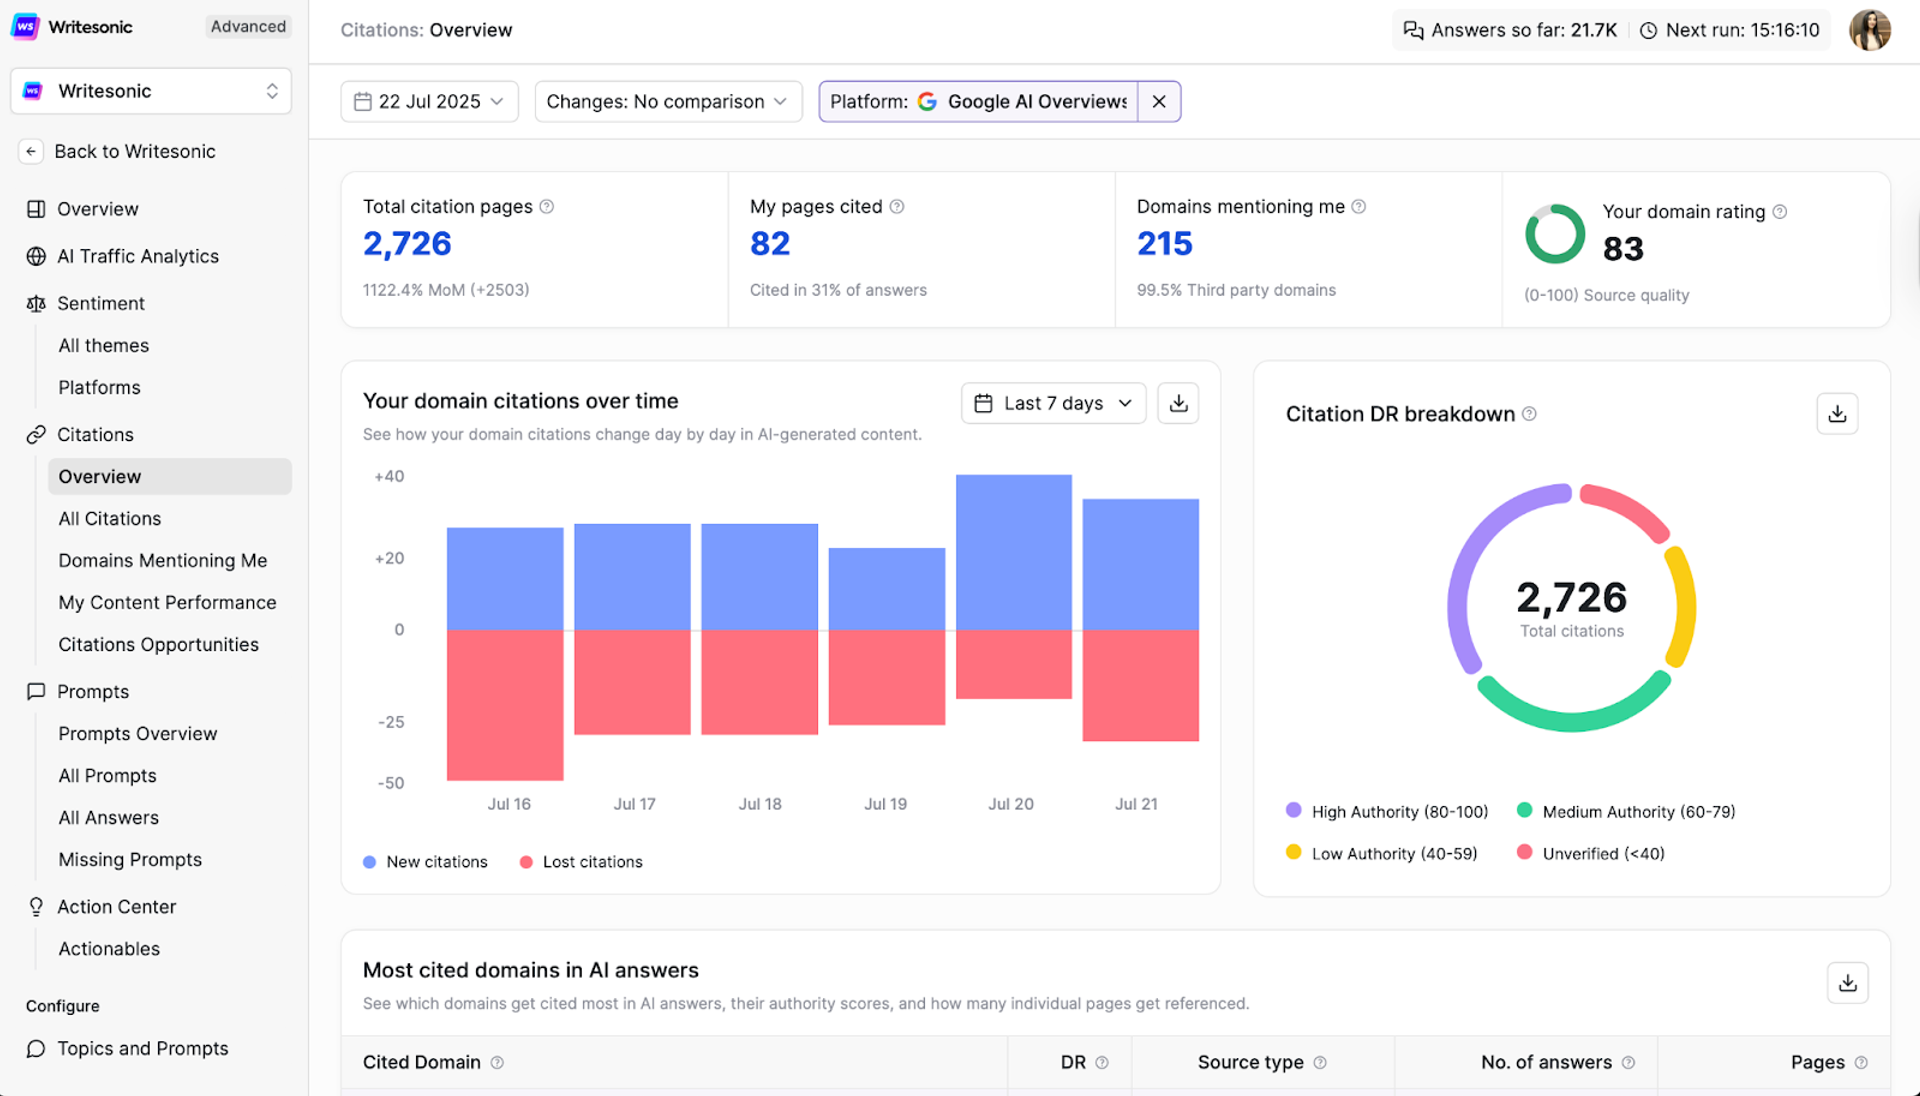Open the Writesonic workspace switcher dropdown
The height and width of the screenshot is (1096, 1920).
(151, 91)
